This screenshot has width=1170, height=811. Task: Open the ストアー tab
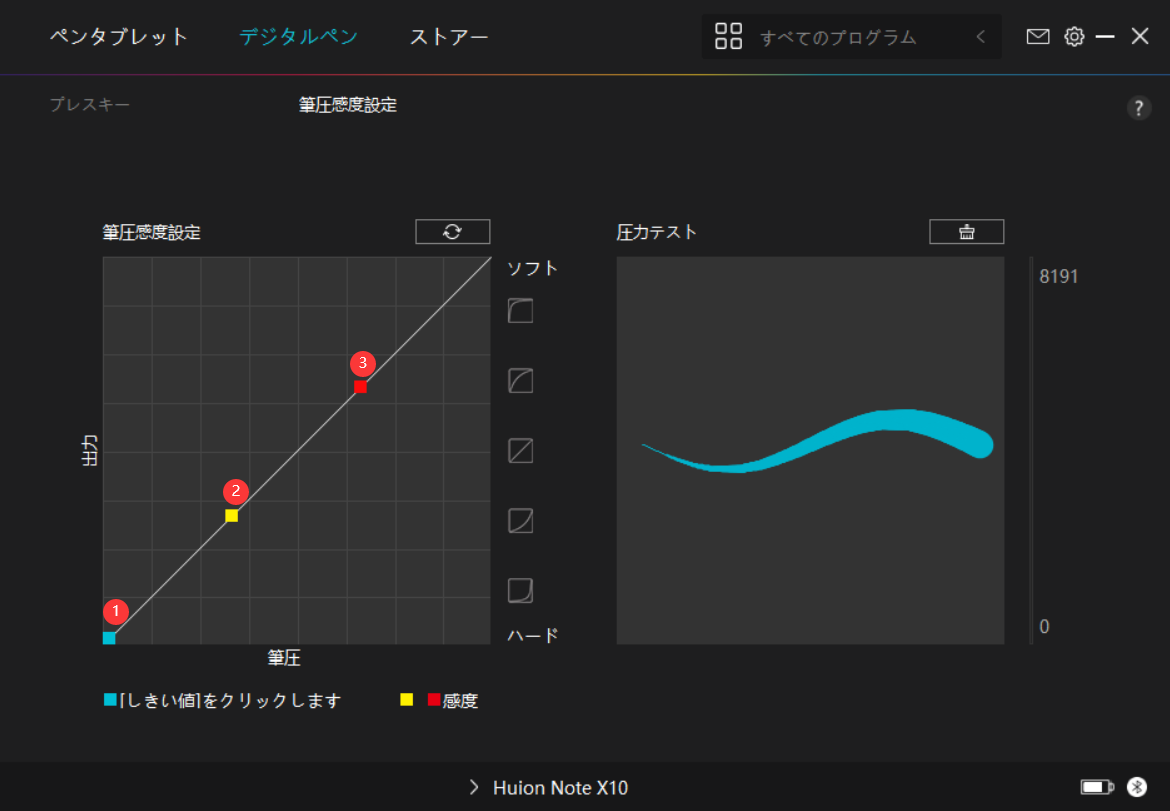(449, 38)
